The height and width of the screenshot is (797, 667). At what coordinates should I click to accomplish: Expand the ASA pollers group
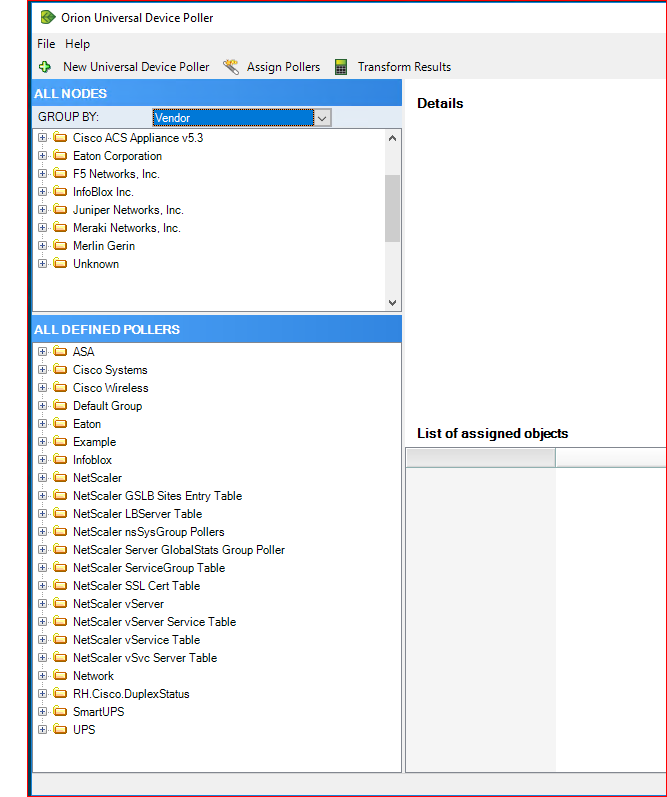click(42, 351)
